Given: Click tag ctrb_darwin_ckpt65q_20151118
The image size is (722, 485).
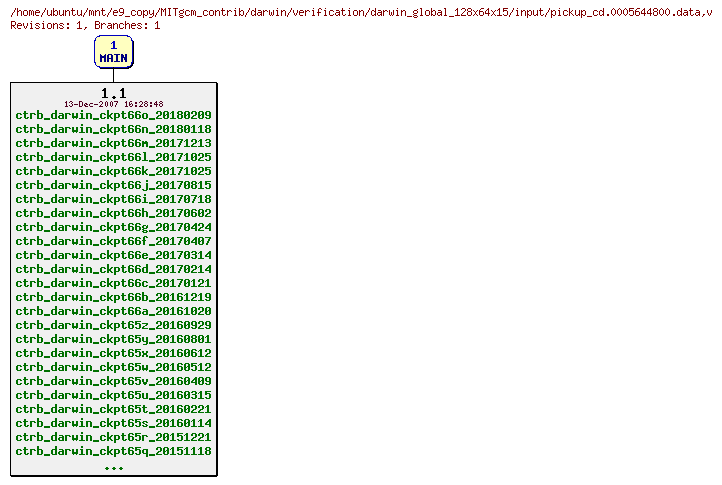Looking at the screenshot, I should click(x=114, y=451).
